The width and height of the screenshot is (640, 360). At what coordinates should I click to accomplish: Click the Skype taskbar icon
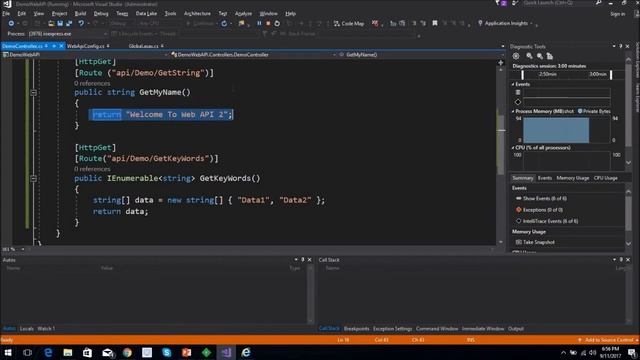pos(167,352)
